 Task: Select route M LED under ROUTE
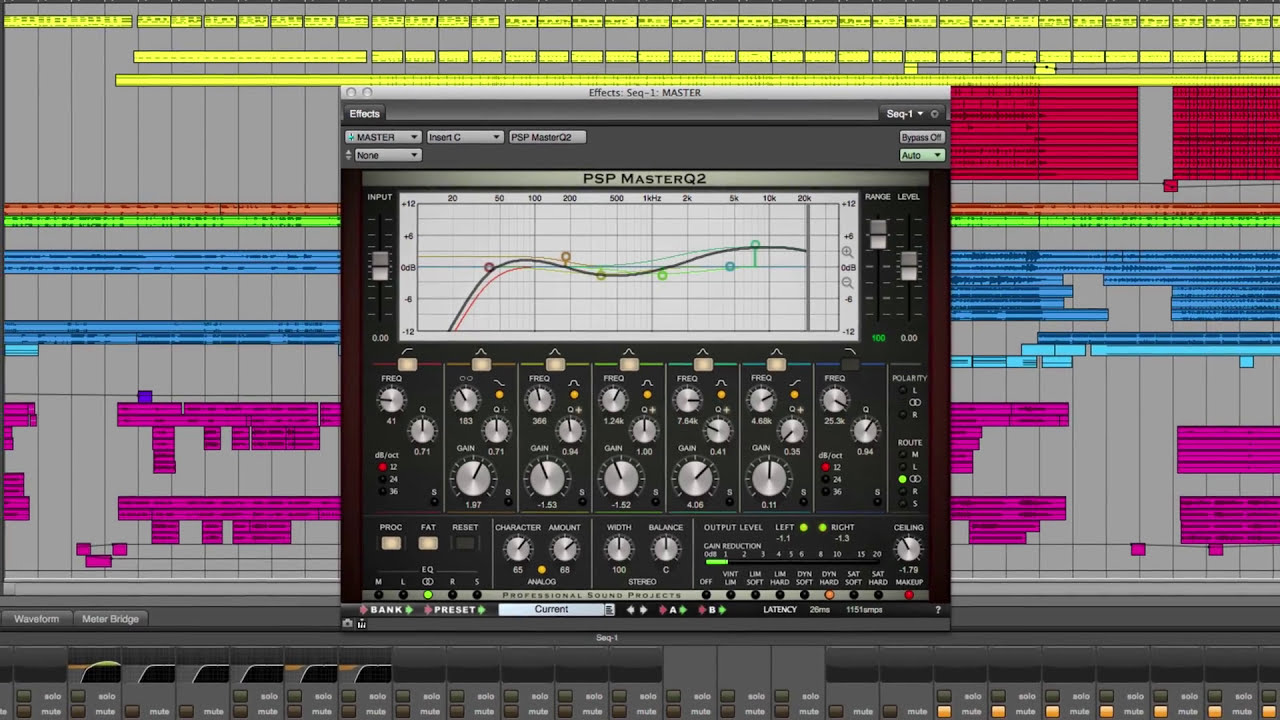902,455
